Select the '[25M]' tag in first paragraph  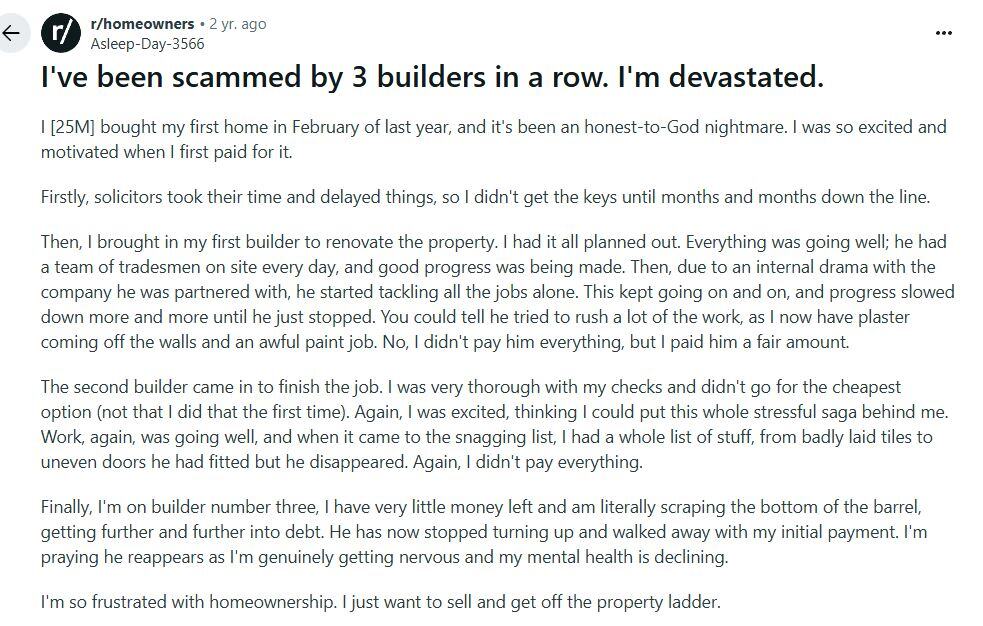[x=72, y=127]
